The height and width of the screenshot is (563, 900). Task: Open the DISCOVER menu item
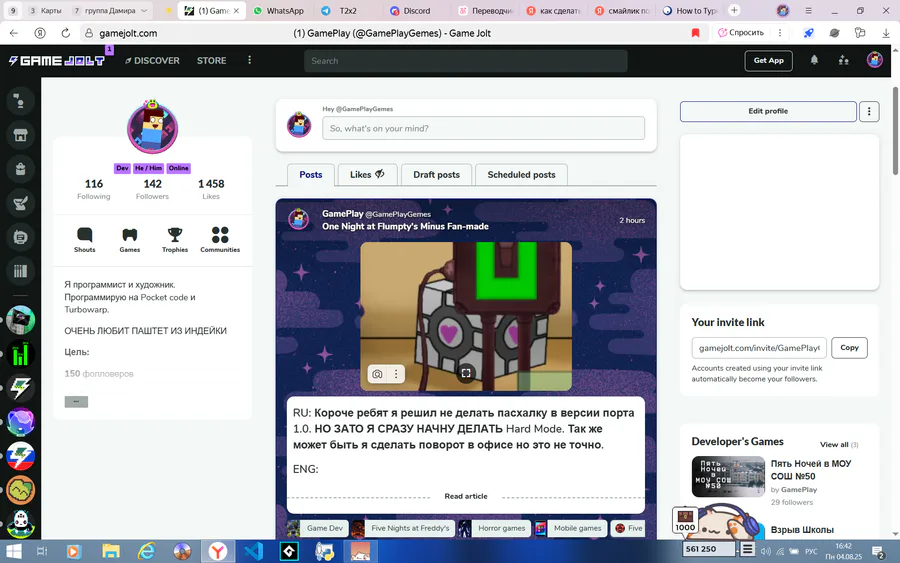pos(152,60)
